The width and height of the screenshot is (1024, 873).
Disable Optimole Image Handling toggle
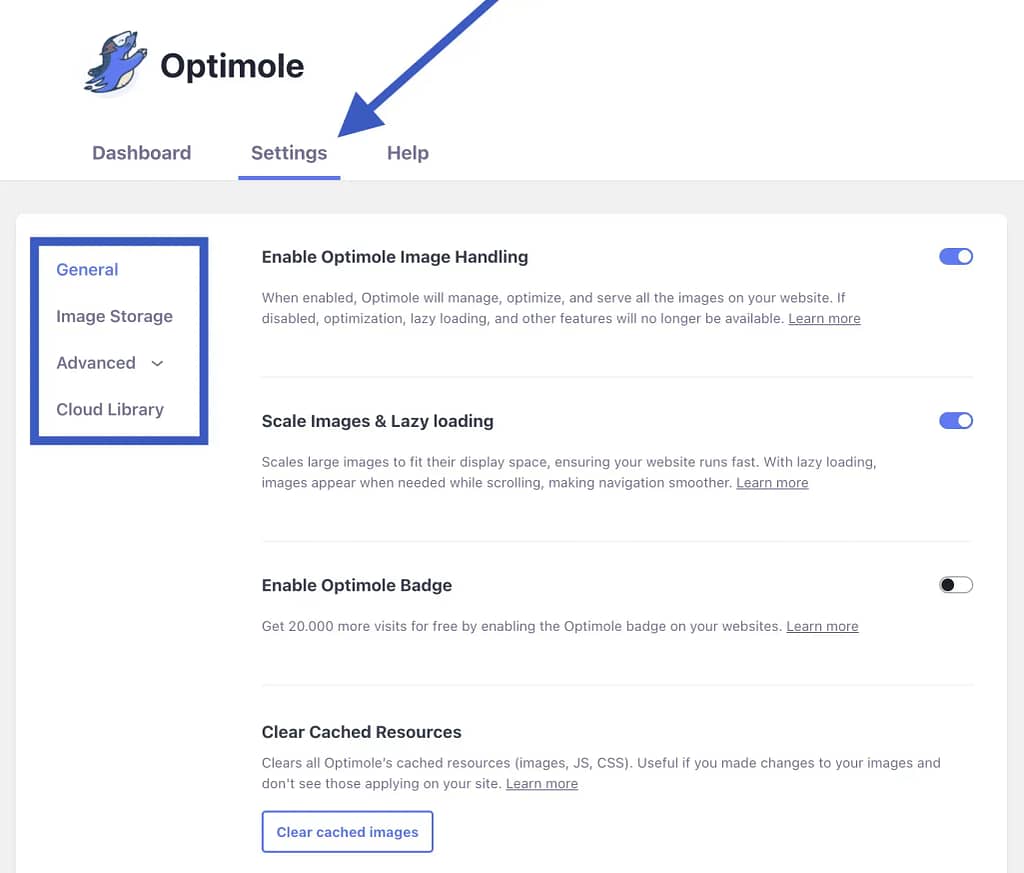[955, 257]
